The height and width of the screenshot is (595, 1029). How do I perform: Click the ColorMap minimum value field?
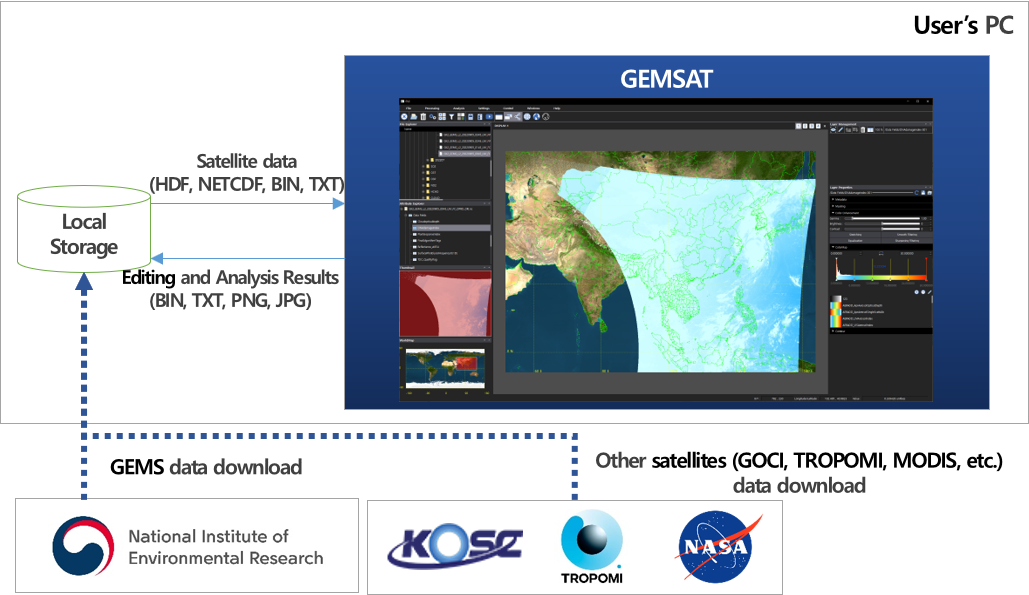[x=846, y=253]
